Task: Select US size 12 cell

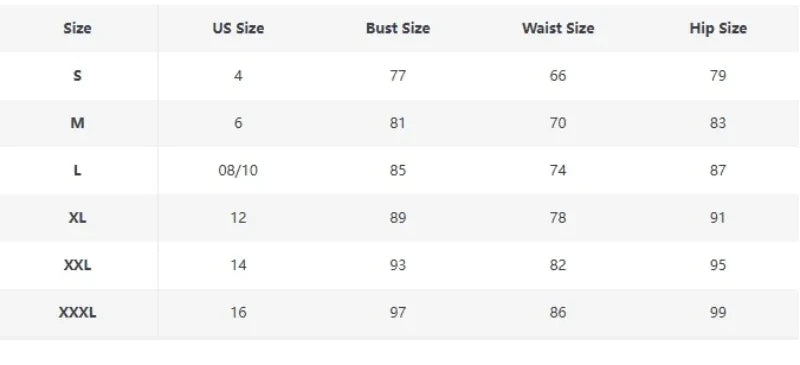Action: 238,218
